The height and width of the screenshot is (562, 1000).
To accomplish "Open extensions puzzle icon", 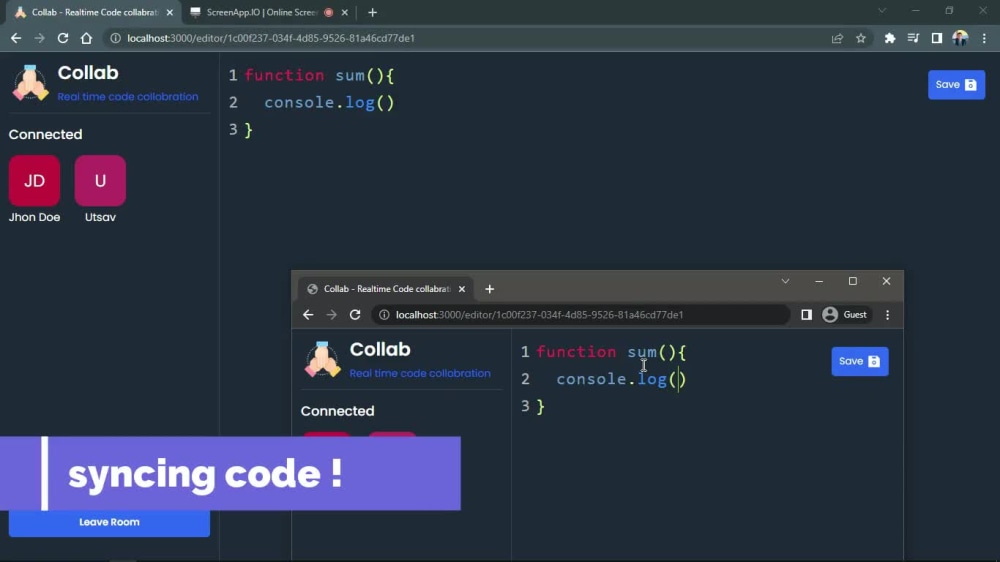I will 890,38.
